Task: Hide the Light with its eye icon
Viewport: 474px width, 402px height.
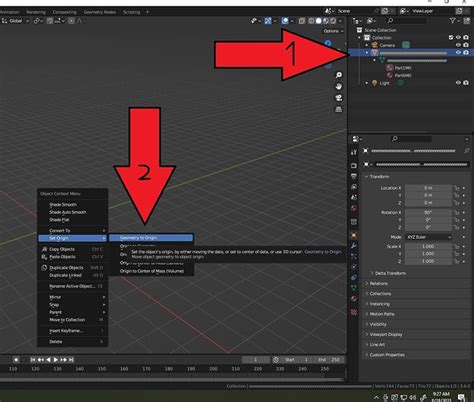Action: coord(458,83)
